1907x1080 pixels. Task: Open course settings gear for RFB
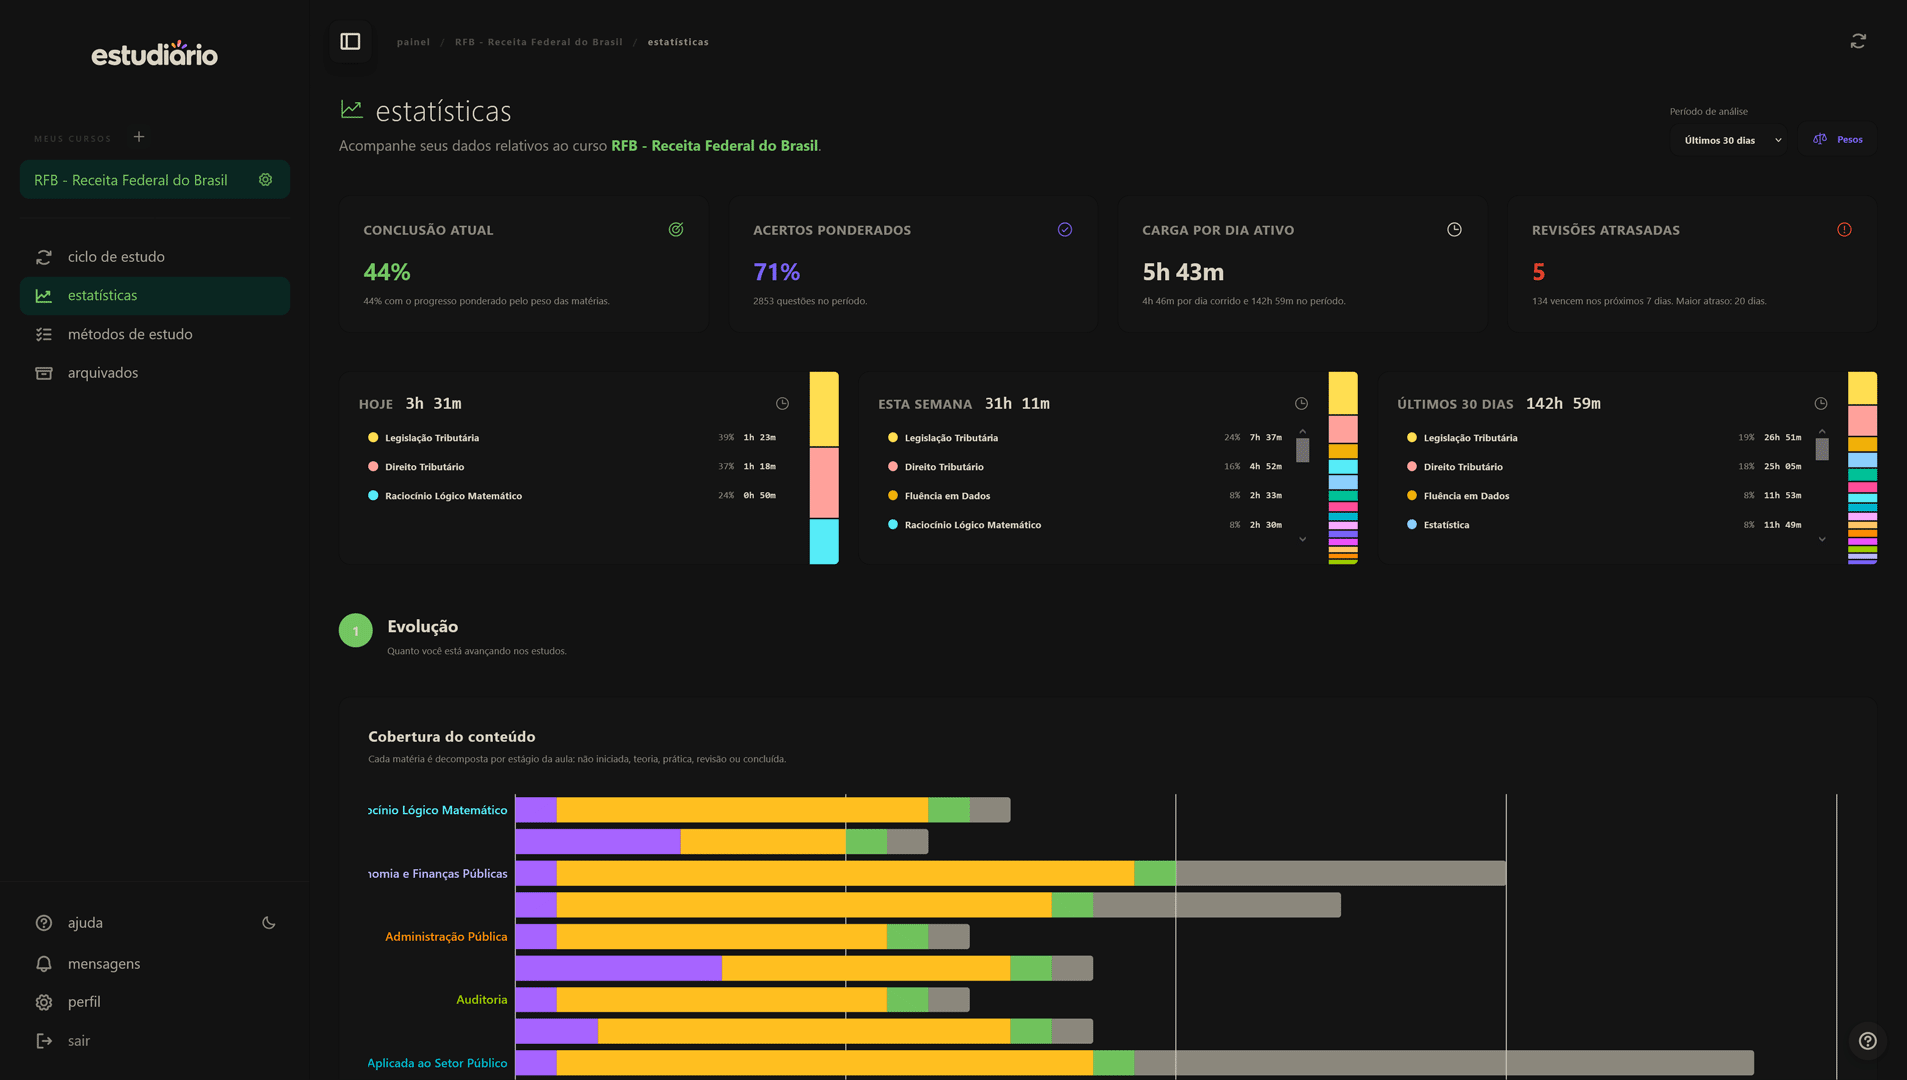266,180
